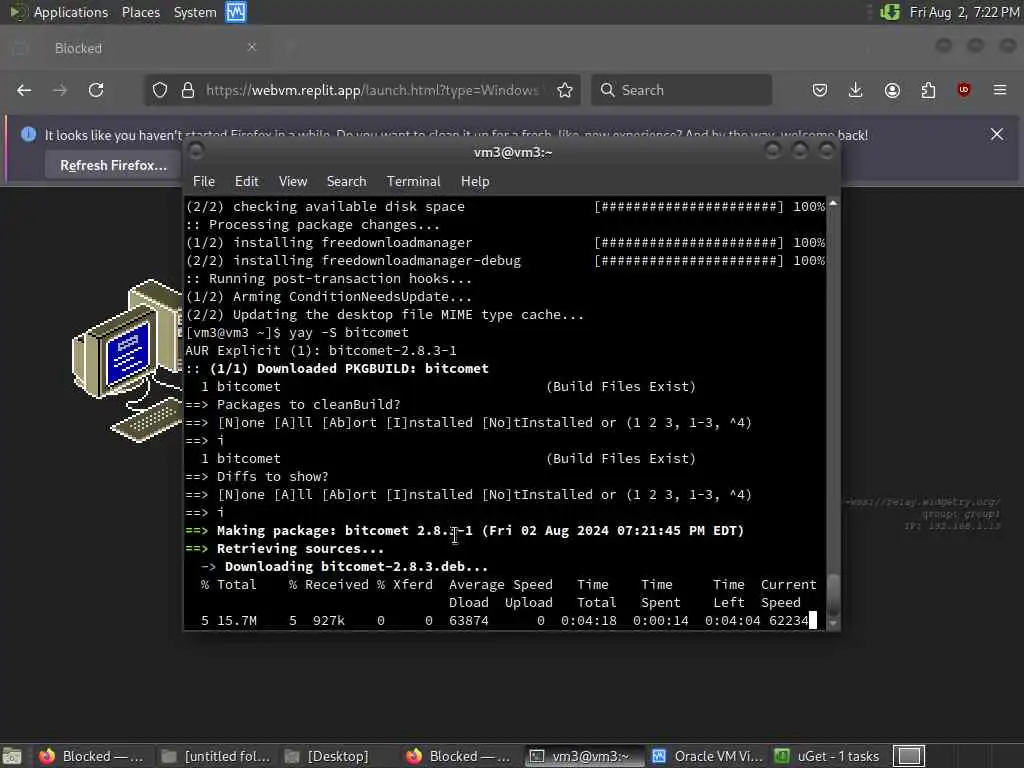This screenshot has width=1024, height=768.
Task: Open Firefox hamburger application menu
Action: click(x=1000, y=90)
